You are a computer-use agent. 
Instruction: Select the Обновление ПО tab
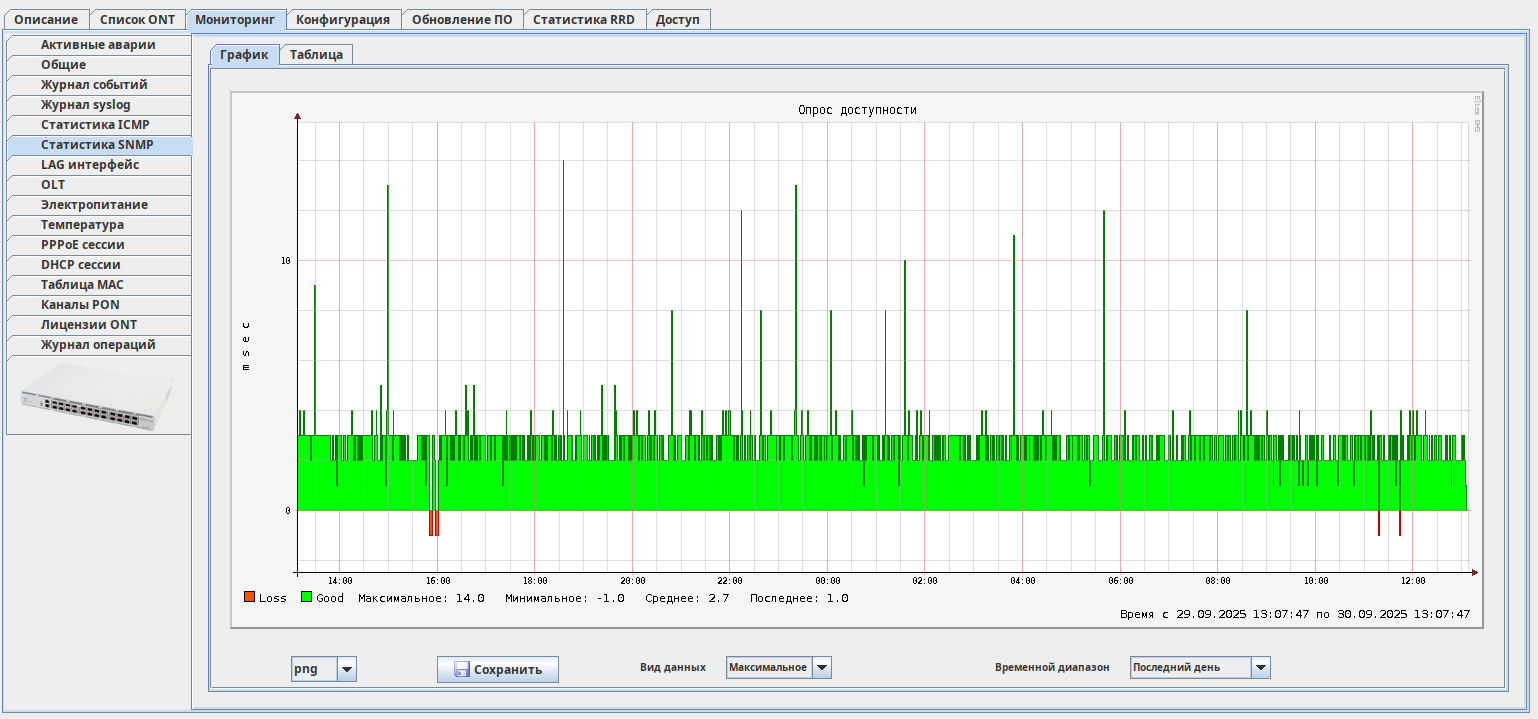pos(462,19)
